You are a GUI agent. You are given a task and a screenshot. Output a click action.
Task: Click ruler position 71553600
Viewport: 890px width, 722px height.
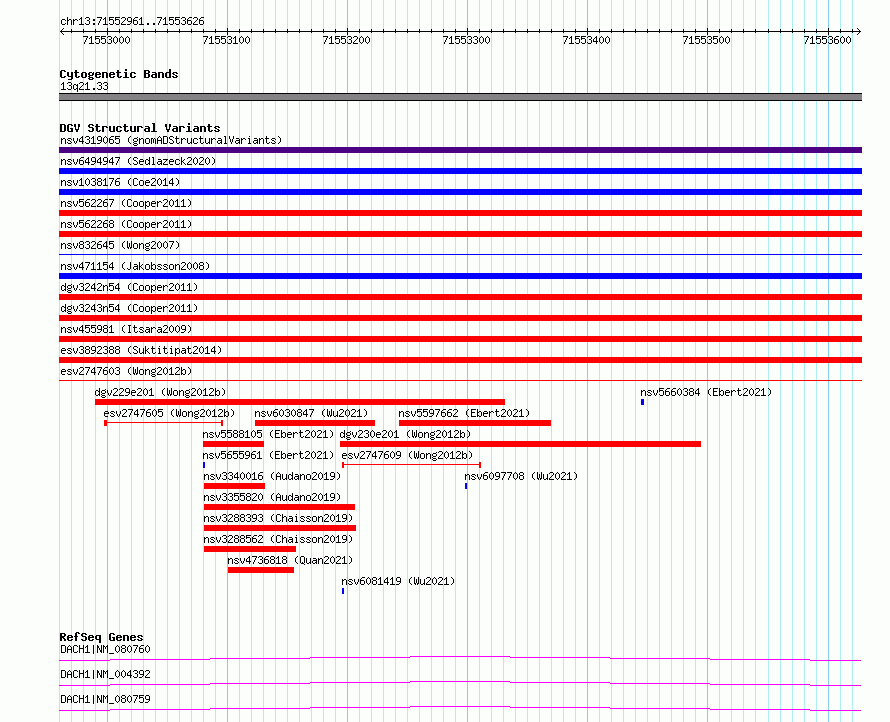pos(827,40)
